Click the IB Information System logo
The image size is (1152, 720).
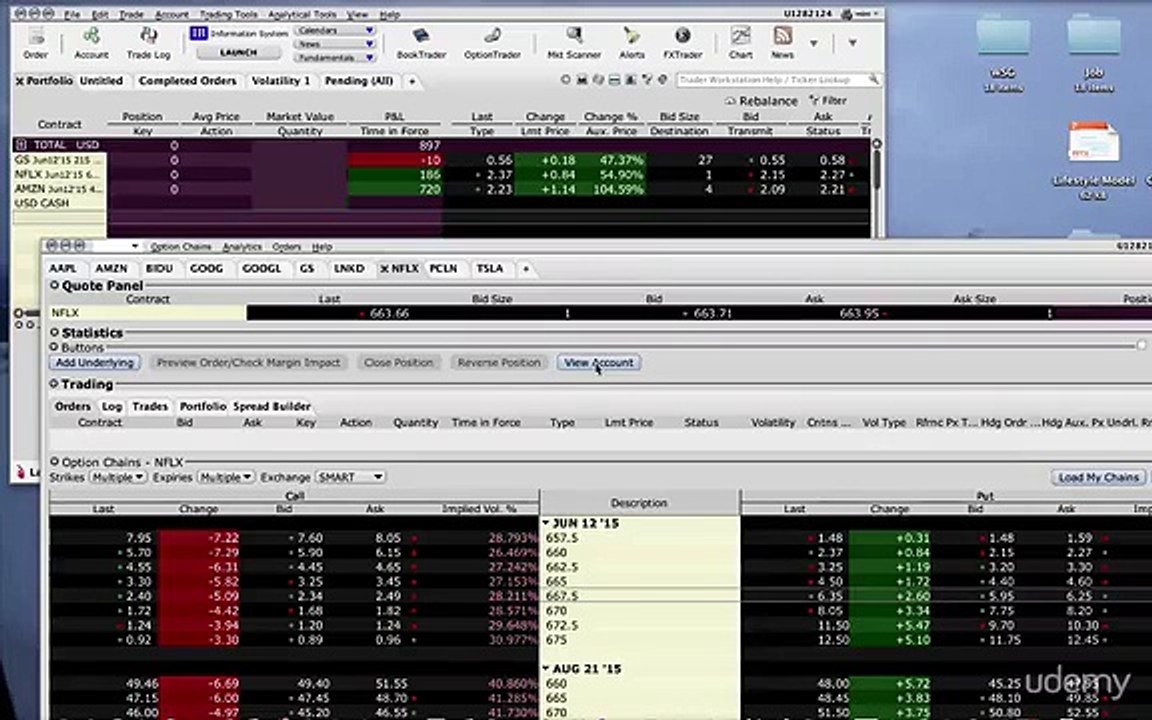point(198,33)
